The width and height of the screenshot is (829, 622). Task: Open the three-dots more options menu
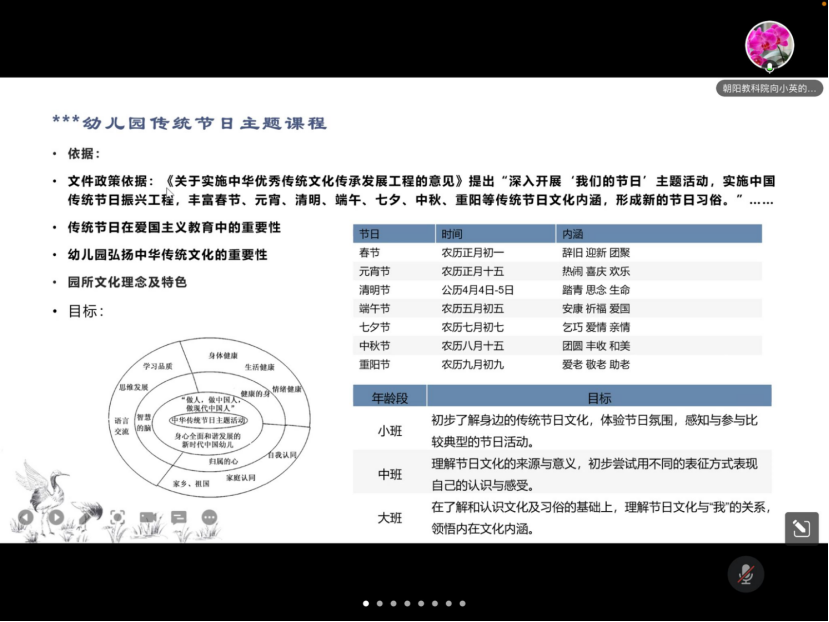click(209, 517)
